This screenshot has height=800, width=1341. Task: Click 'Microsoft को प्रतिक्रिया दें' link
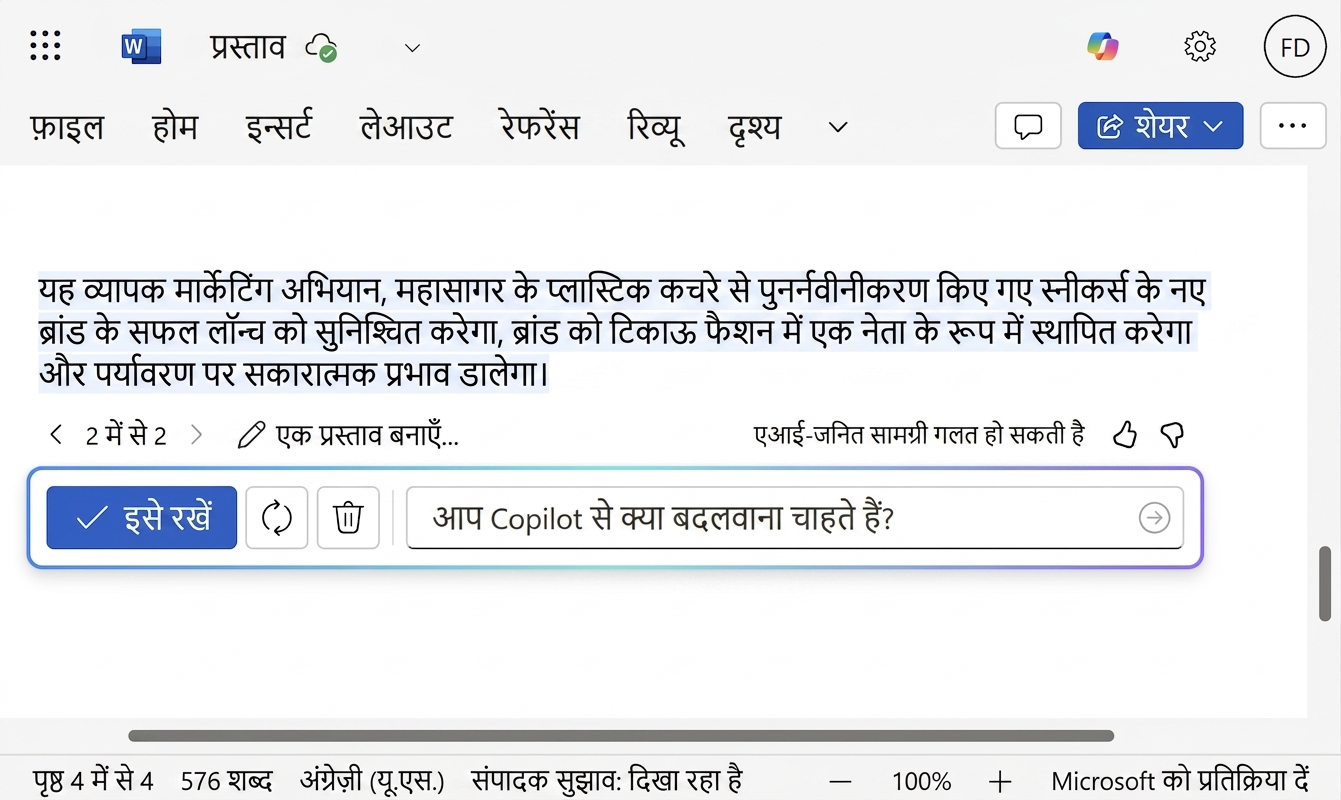[x=1181, y=781]
